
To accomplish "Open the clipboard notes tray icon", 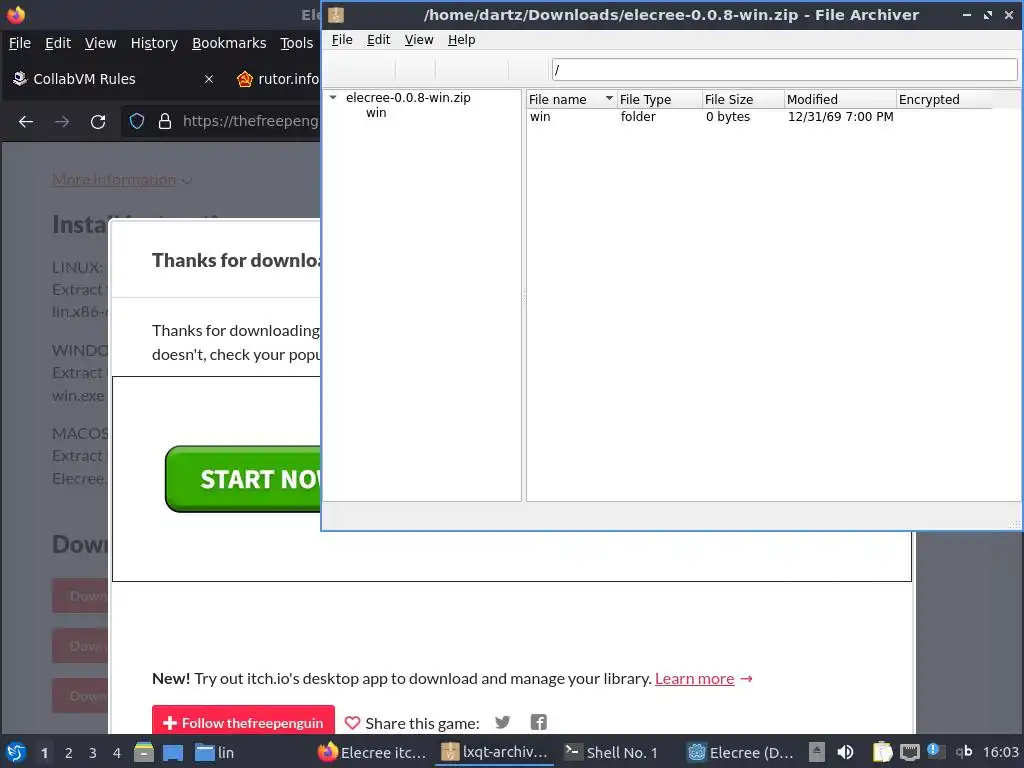I will (882, 752).
